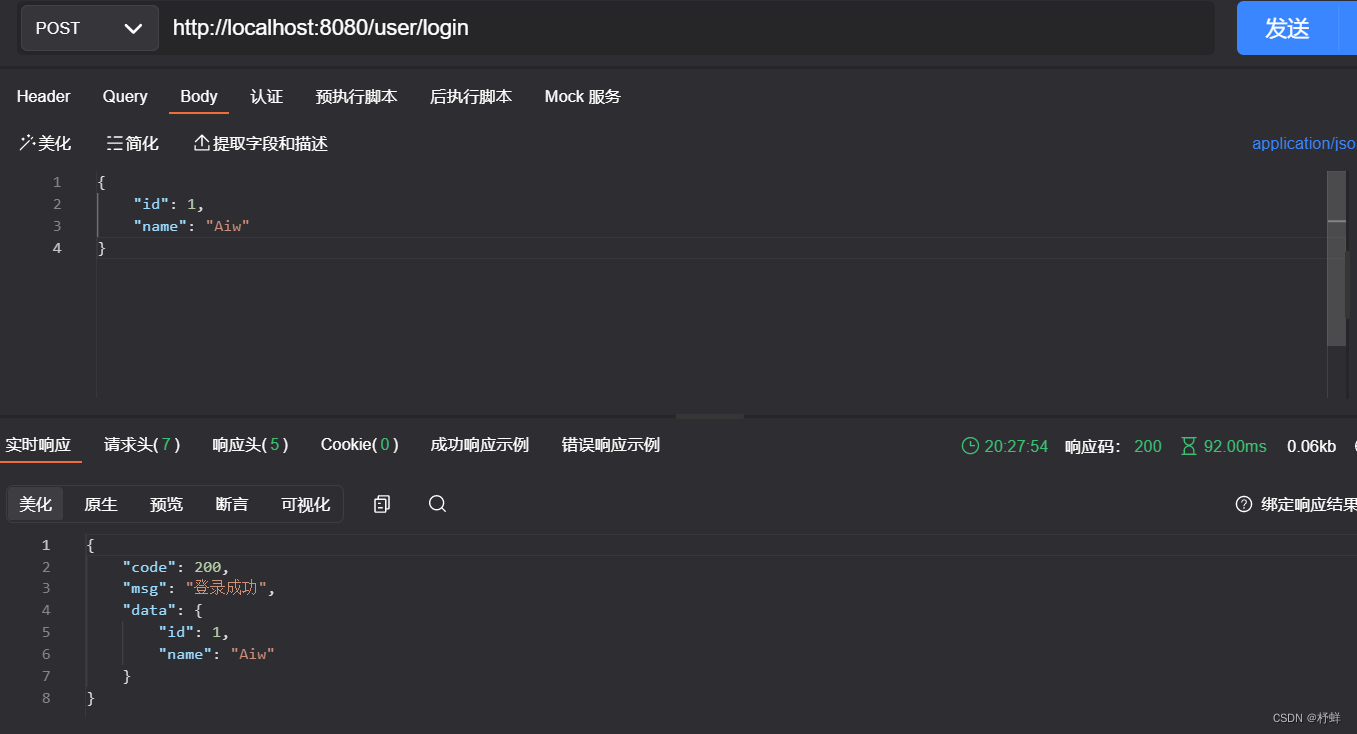This screenshot has height=734, width=1357.
Task: Click the "msg": "登录成功" response line
Action: coord(198,588)
